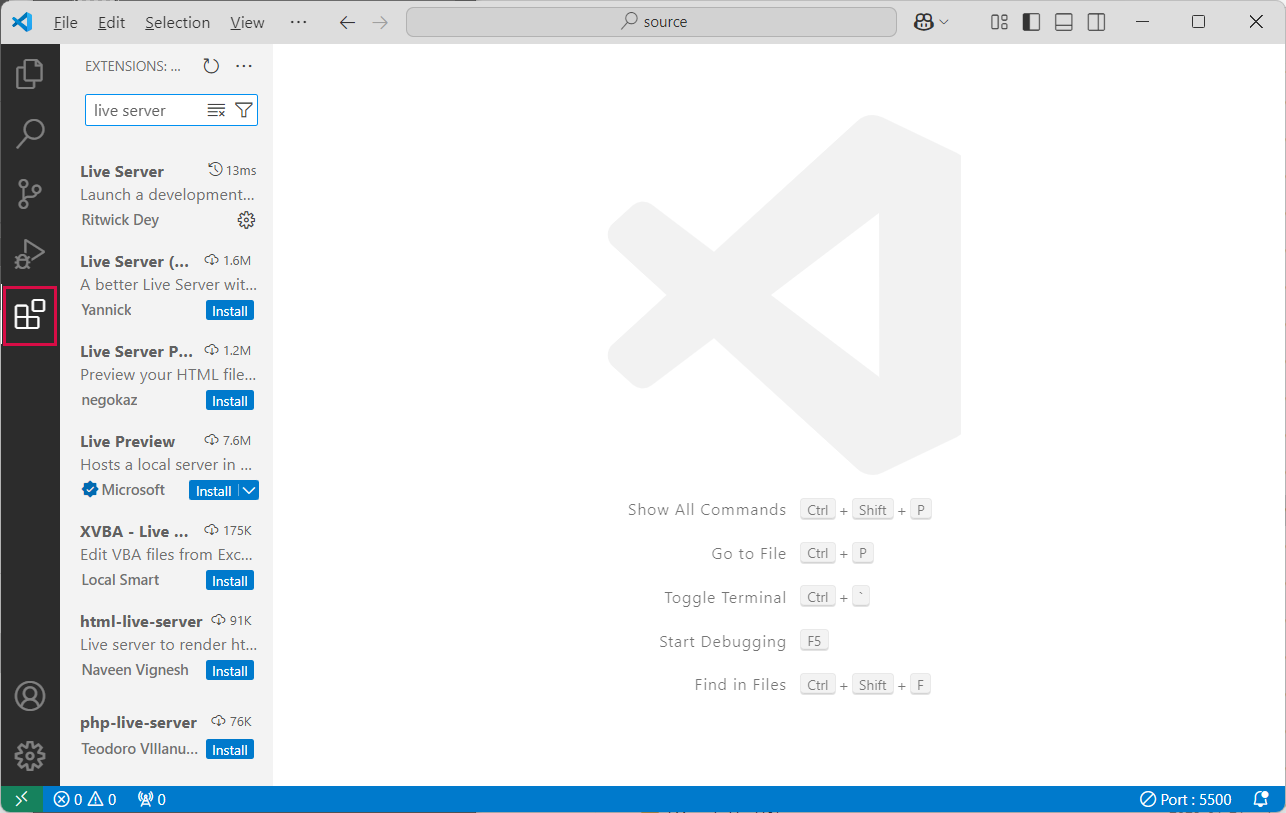Install XVBA extension by Local Smart
1286x813 pixels.
tap(230, 581)
